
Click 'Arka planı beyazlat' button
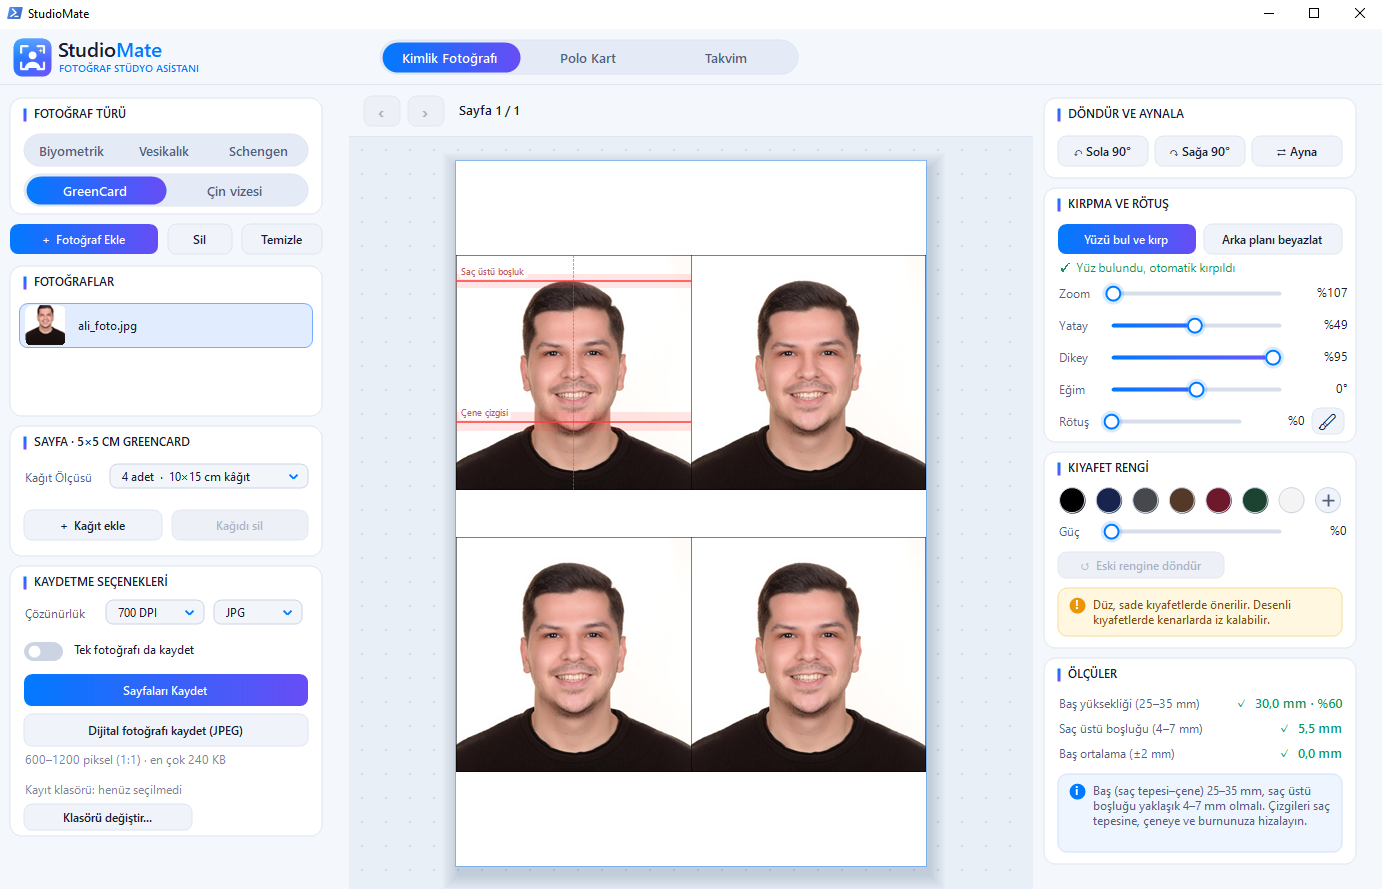point(1272,240)
